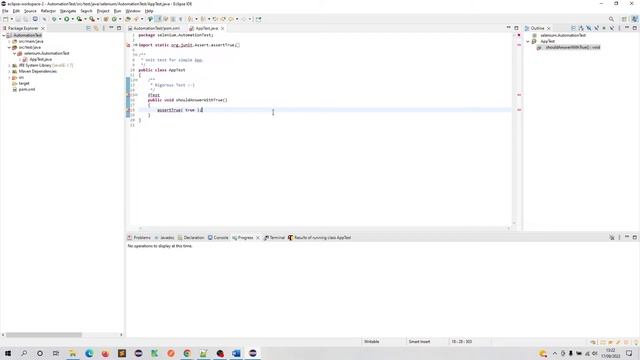Screen dimensions: 640x360
Task: Toggle Link with Editor in Package Explorer
Action: click(x=96, y=28)
